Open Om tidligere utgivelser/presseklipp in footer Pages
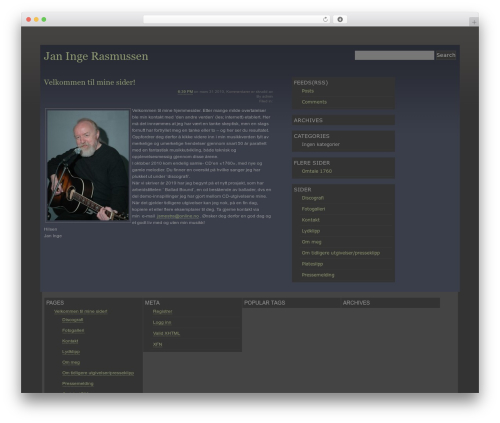This screenshot has width=500, height=423. (98, 373)
